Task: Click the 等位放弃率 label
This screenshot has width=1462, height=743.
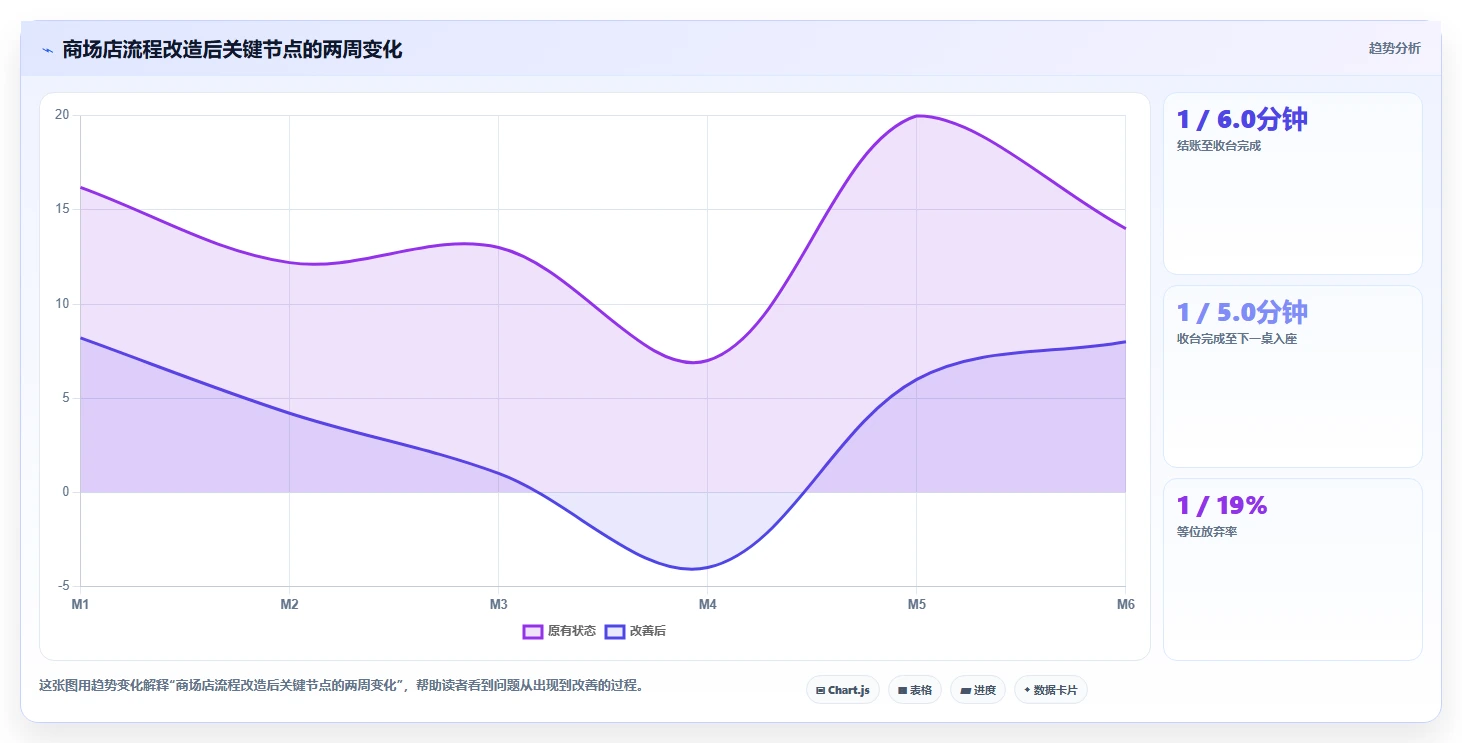Action: tap(1207, 532)
